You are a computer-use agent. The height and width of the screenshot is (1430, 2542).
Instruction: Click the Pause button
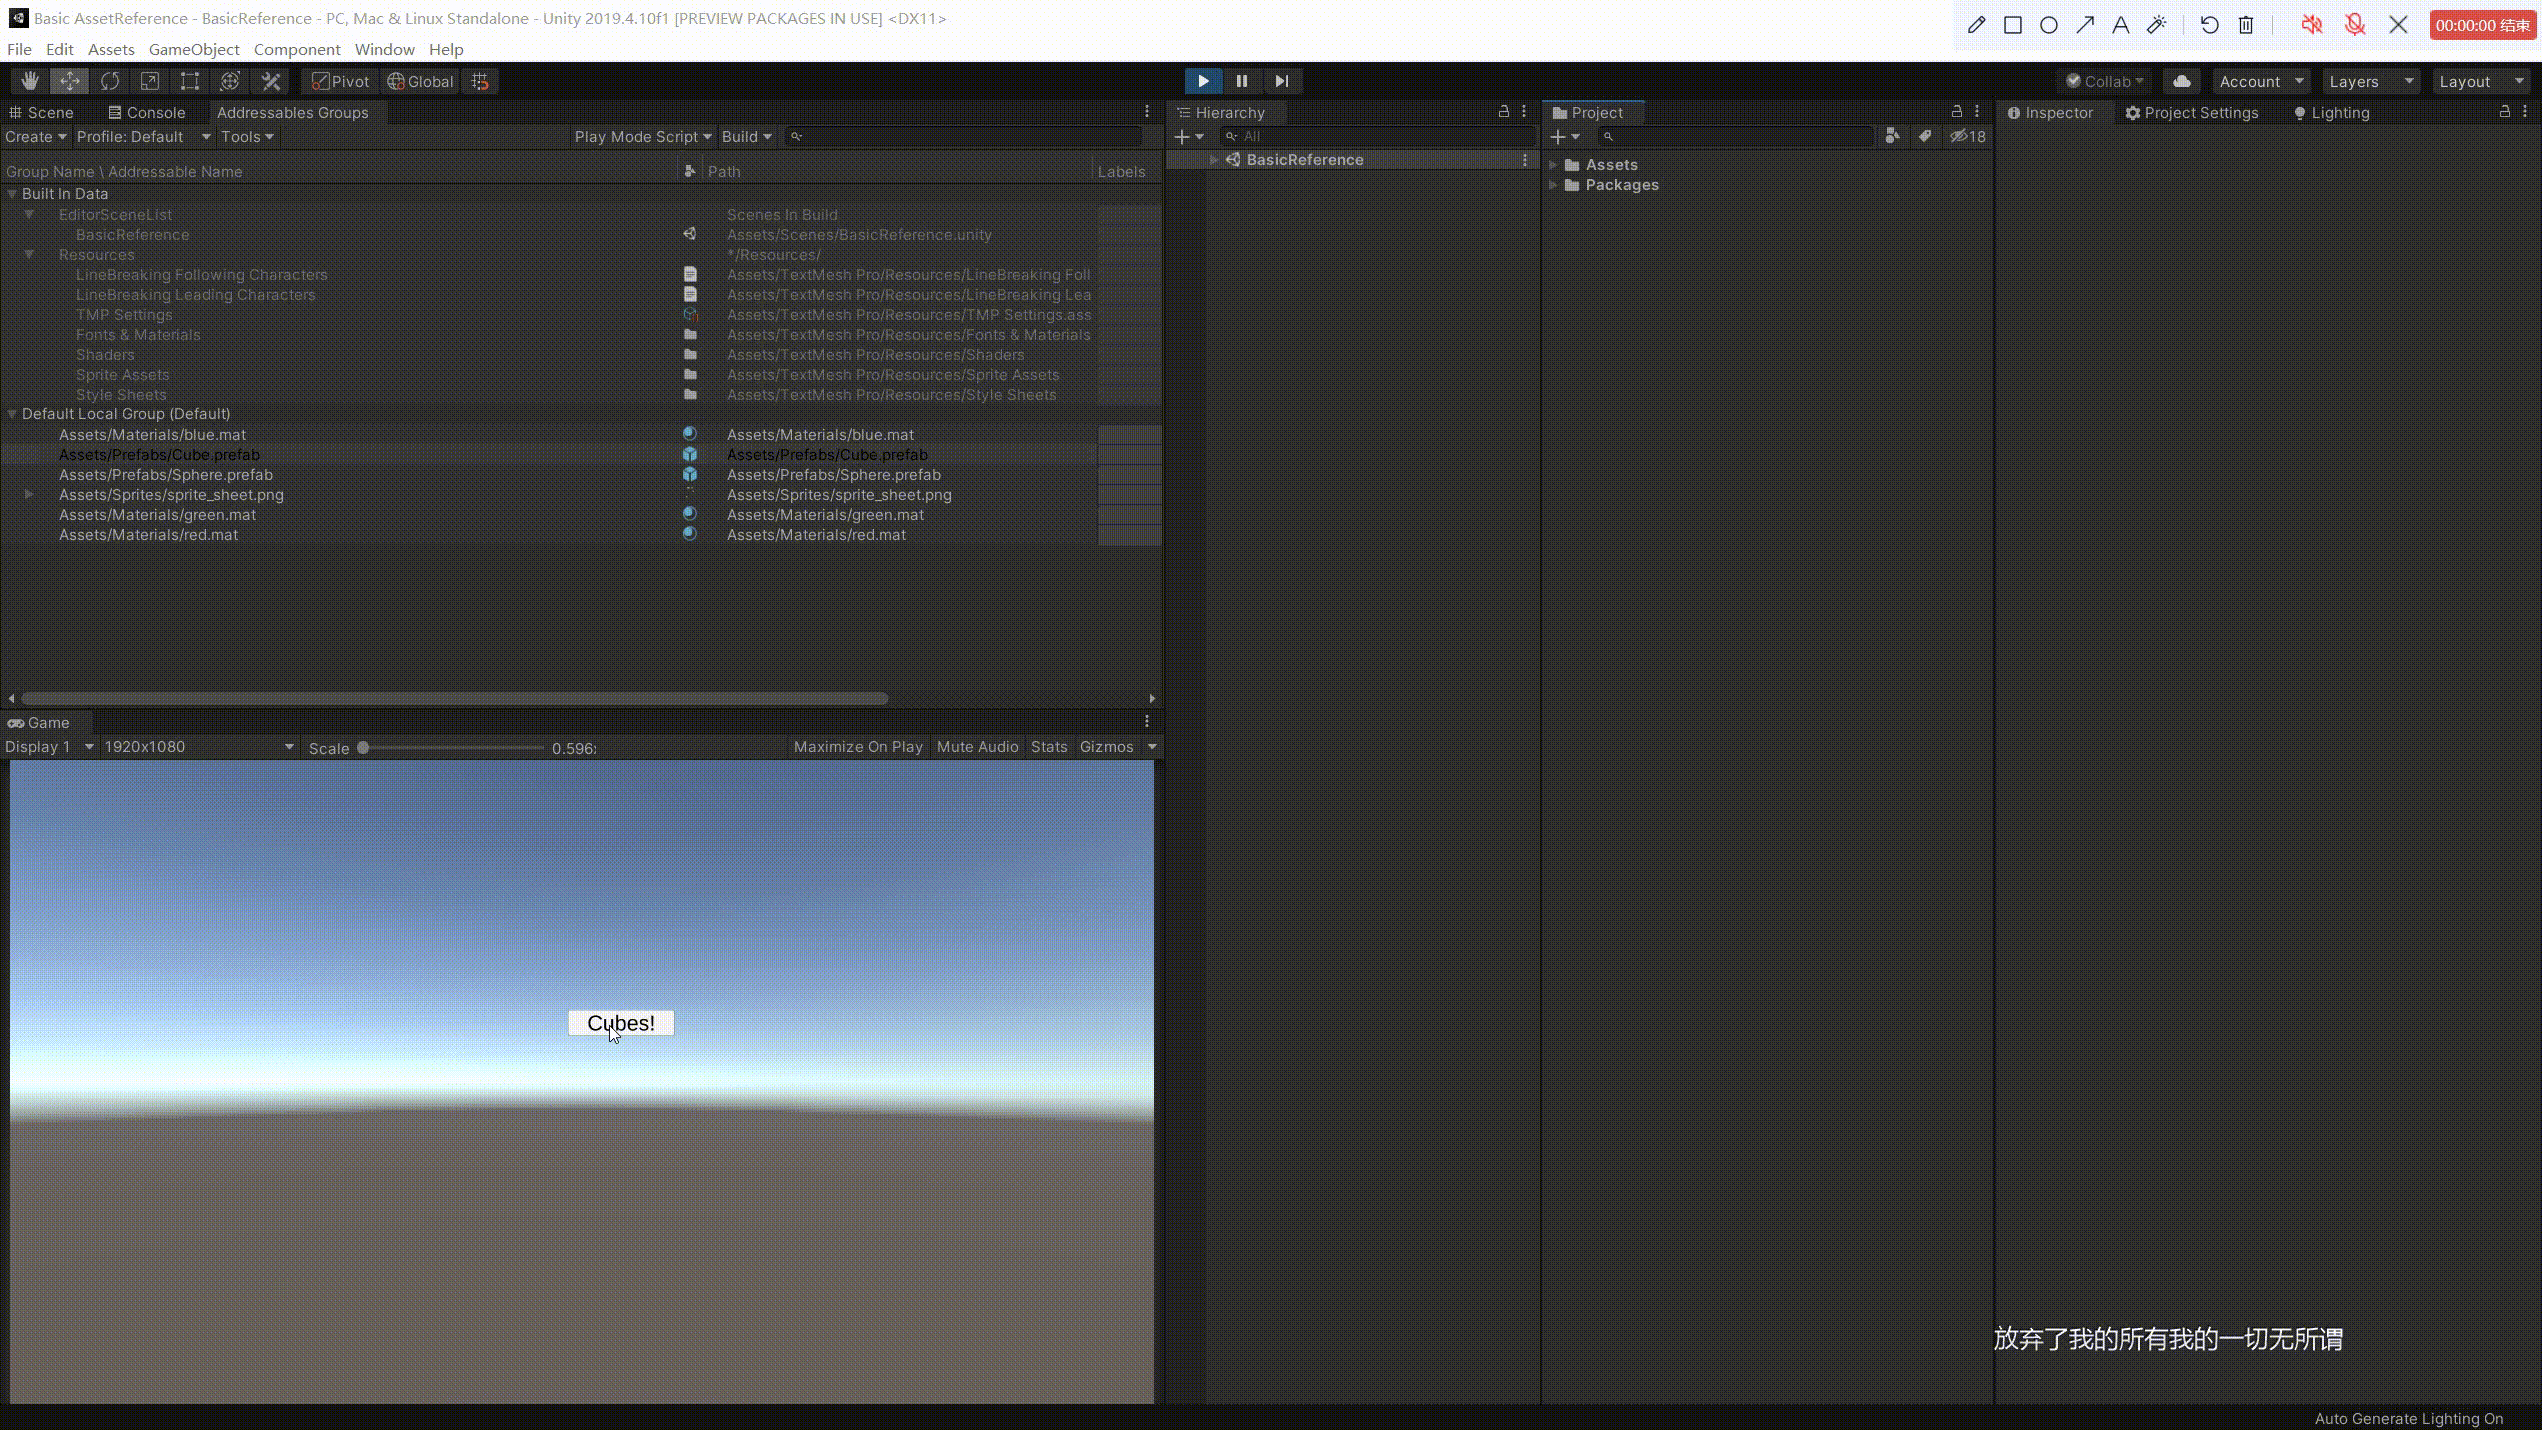coord(1242,81)
